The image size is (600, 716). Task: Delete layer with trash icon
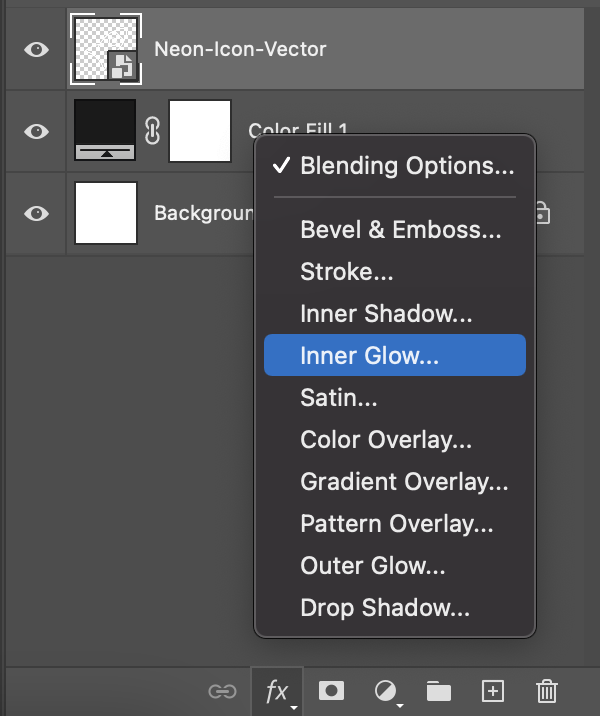547,691
